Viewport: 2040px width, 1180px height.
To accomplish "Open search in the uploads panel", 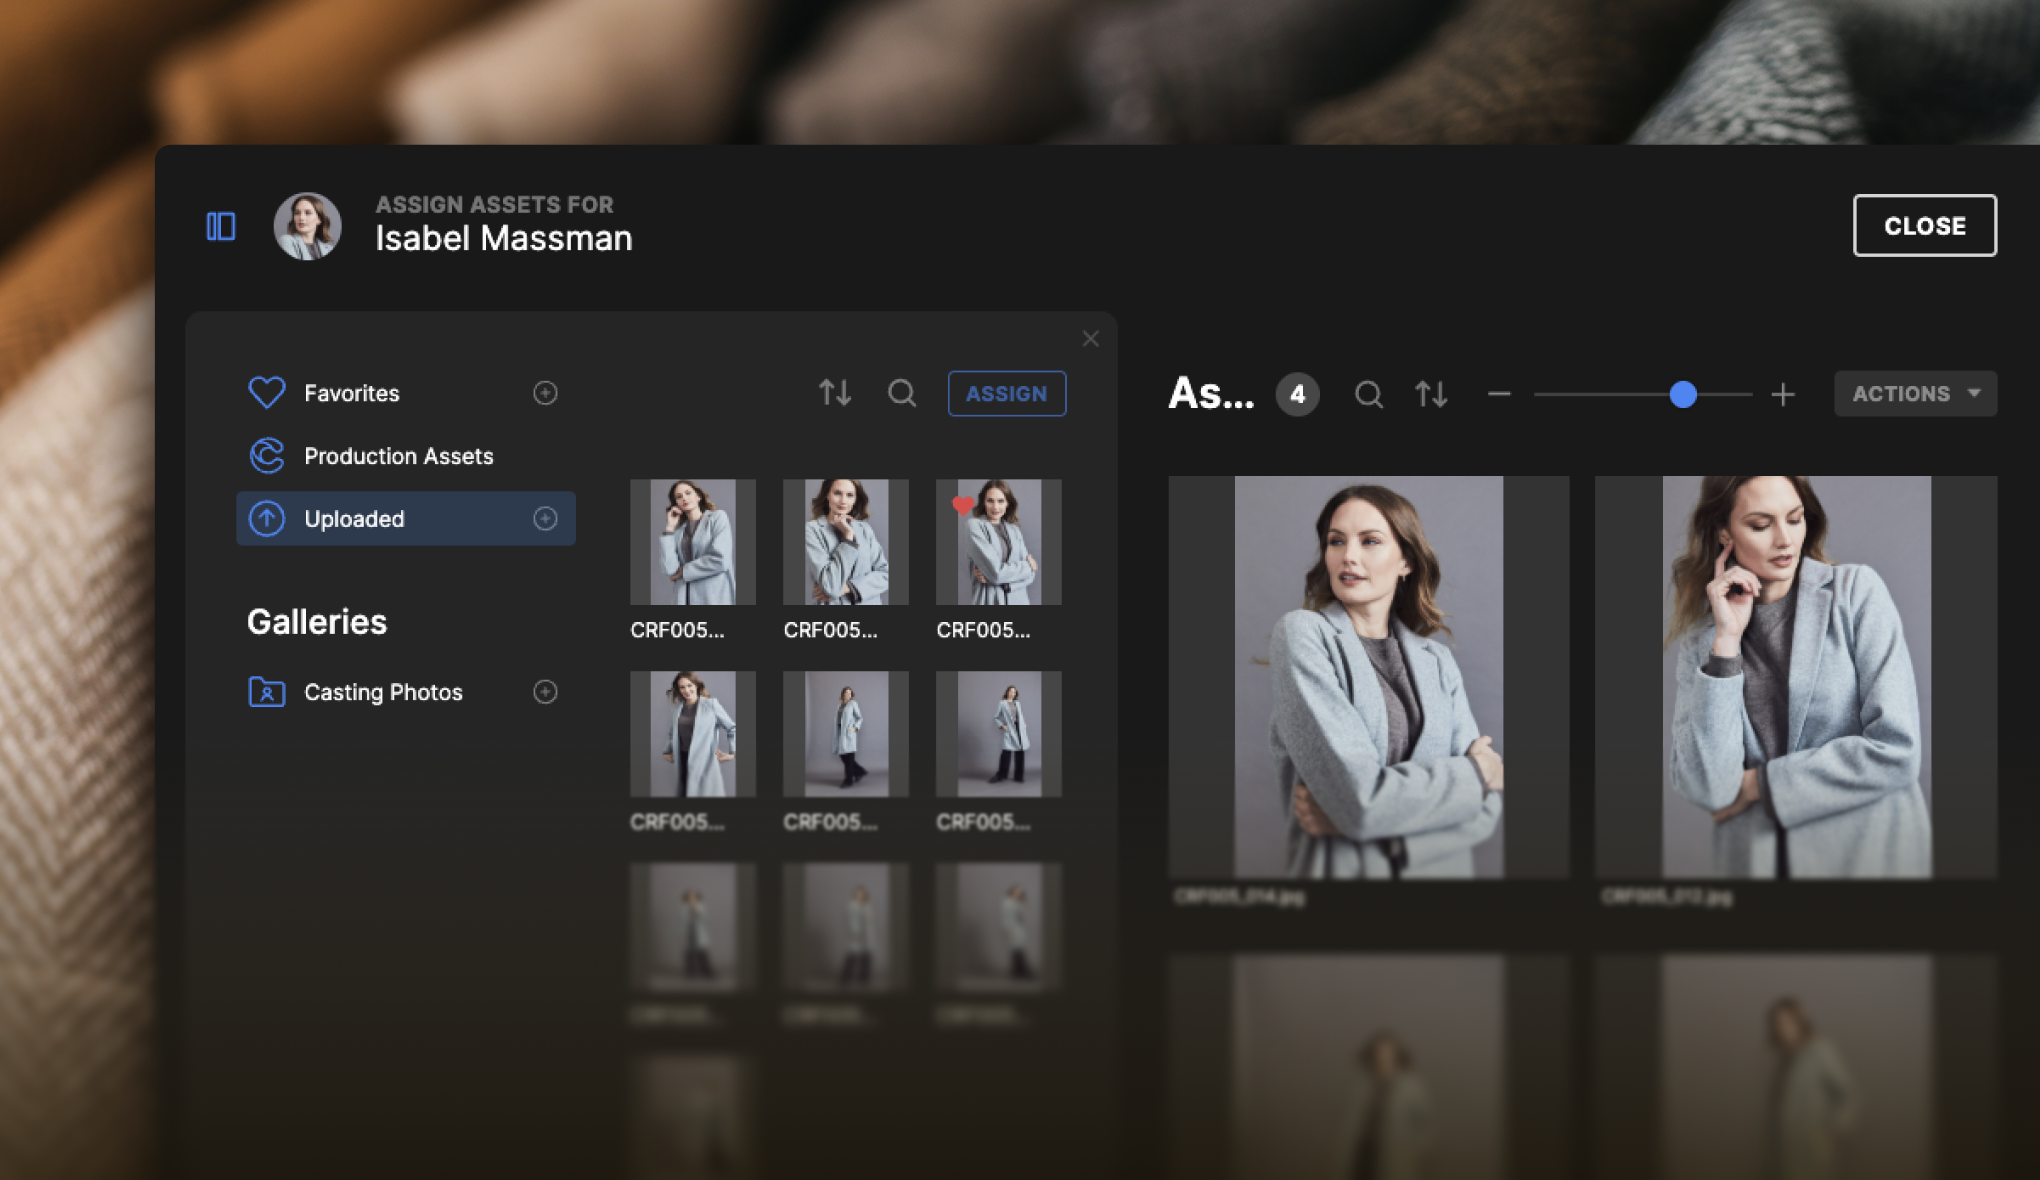I will pos(901,393).
